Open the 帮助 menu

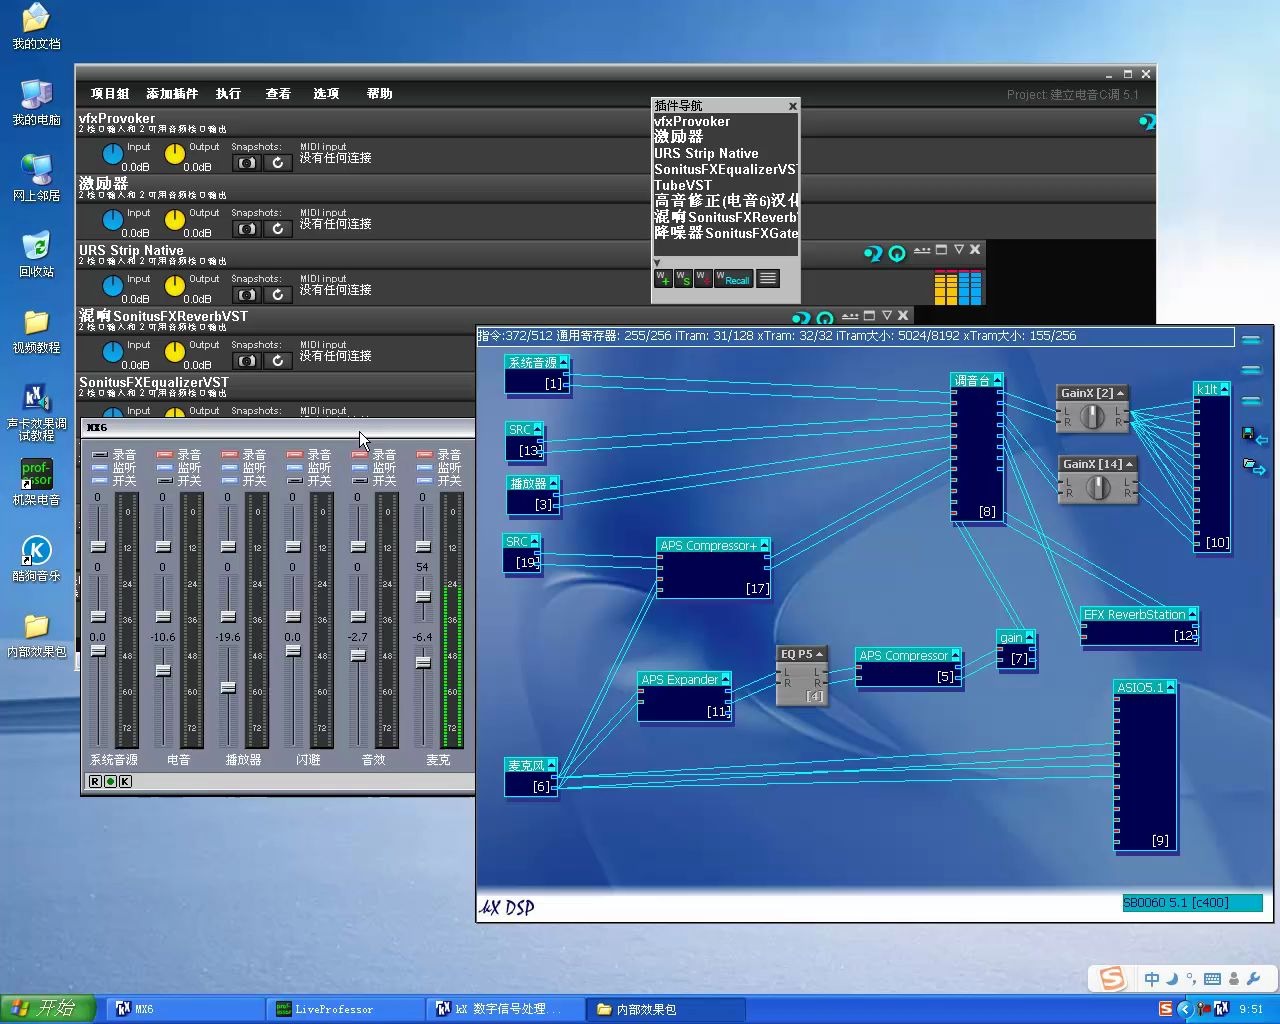click(379, 93)
